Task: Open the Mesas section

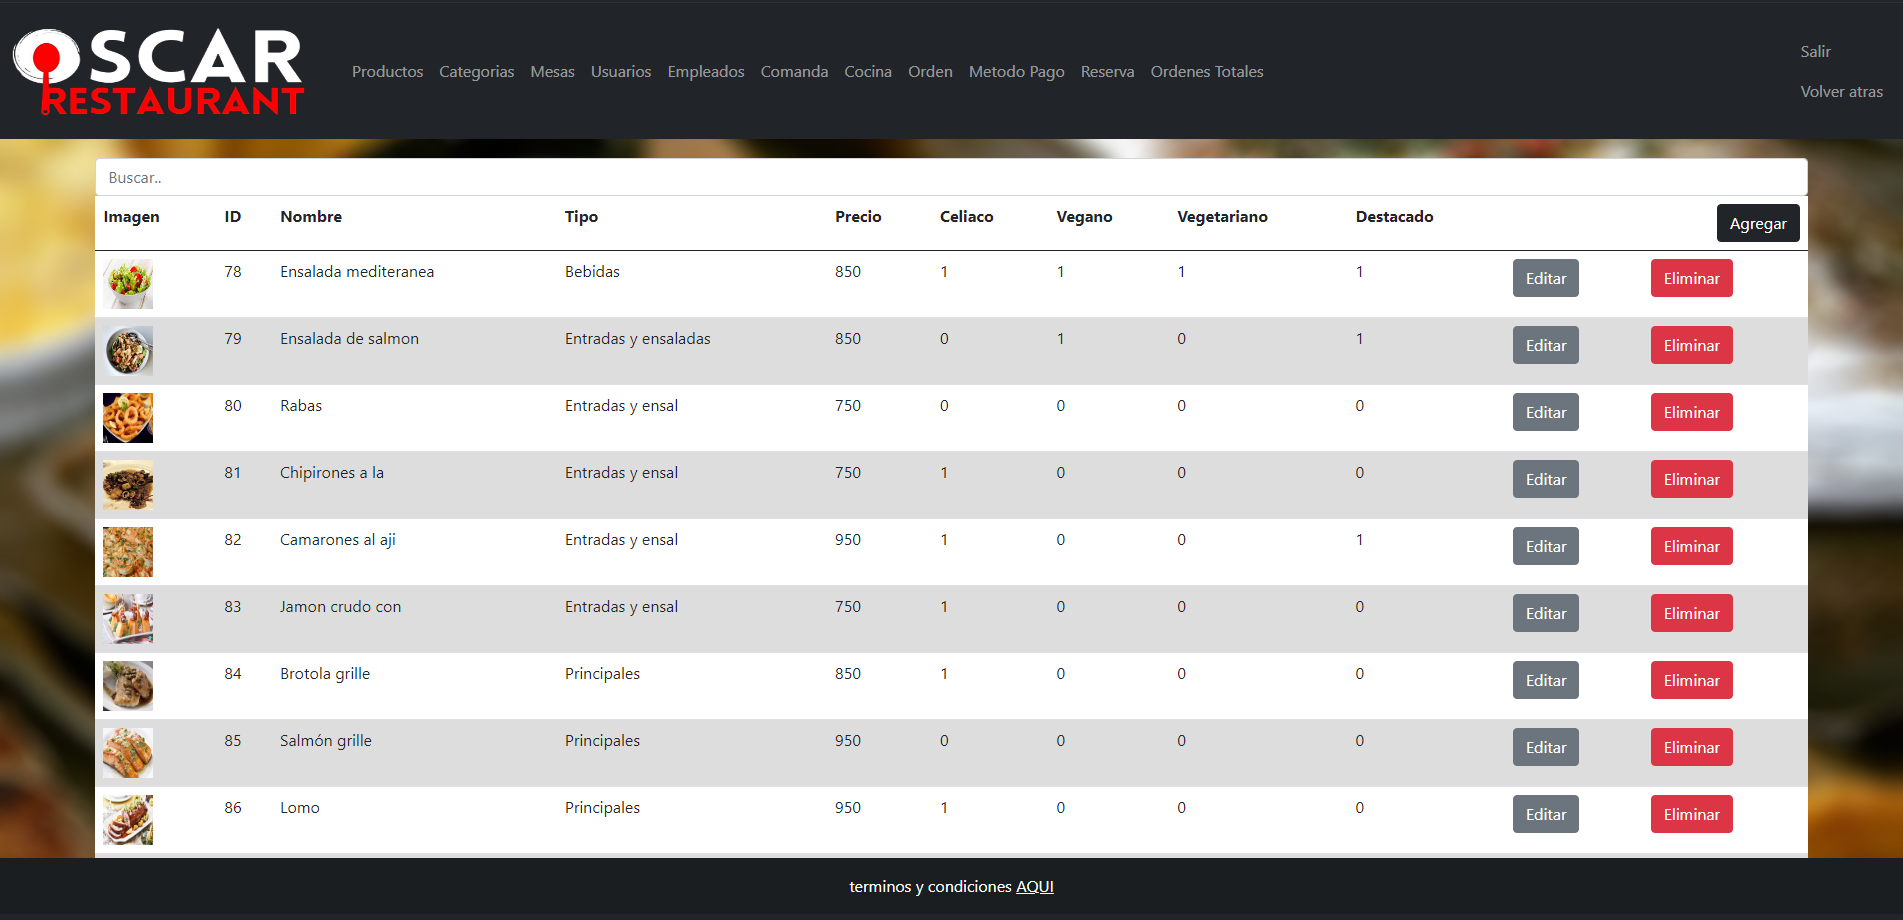Action: (552, 72)
